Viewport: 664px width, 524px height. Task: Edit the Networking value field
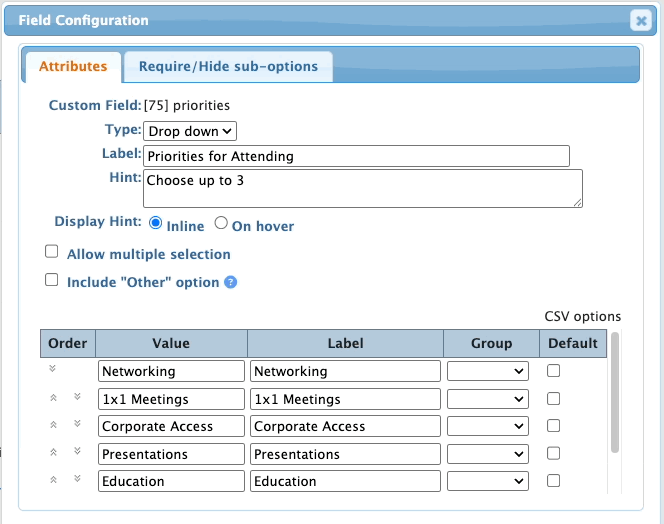pyautogui.click(x=171, y=371)
